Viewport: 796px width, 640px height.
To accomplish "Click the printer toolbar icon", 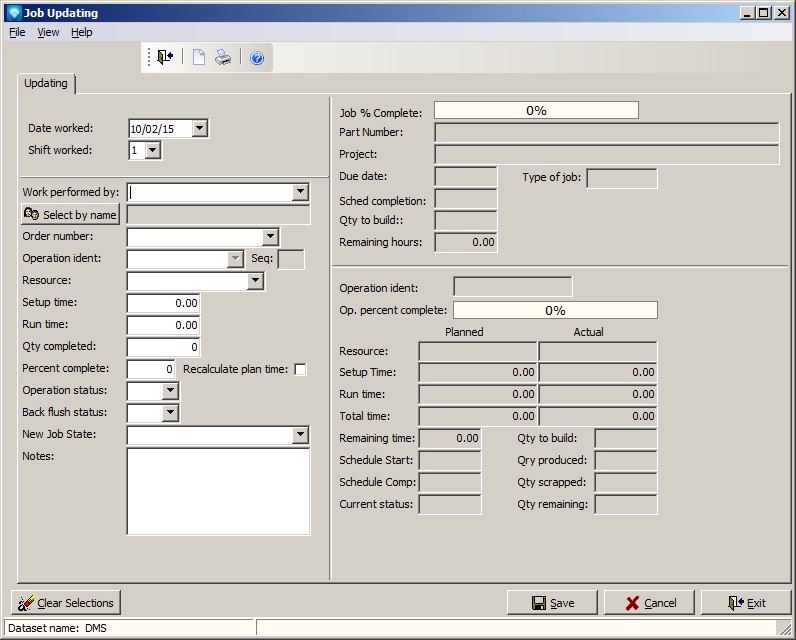I will click(x=223, y=58).
